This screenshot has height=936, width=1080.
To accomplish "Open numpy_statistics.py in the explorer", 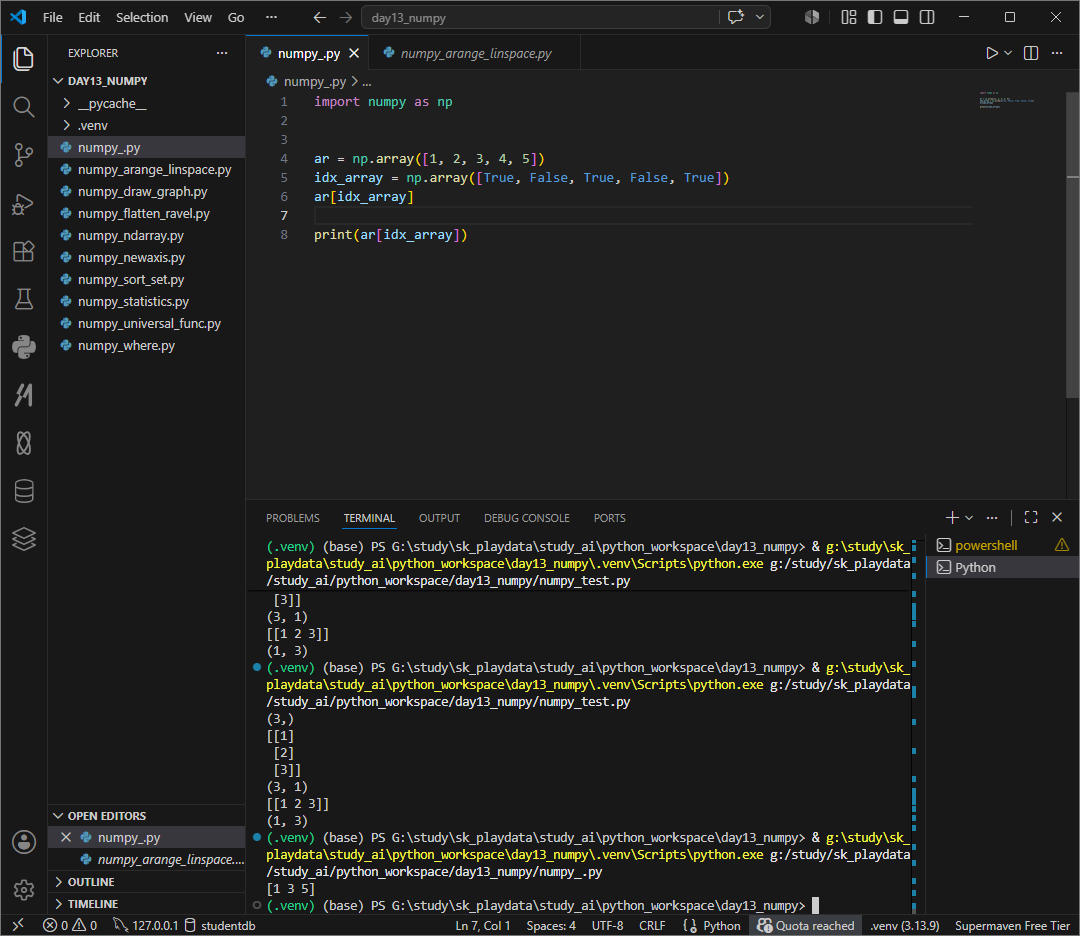I will click(146, 301).
